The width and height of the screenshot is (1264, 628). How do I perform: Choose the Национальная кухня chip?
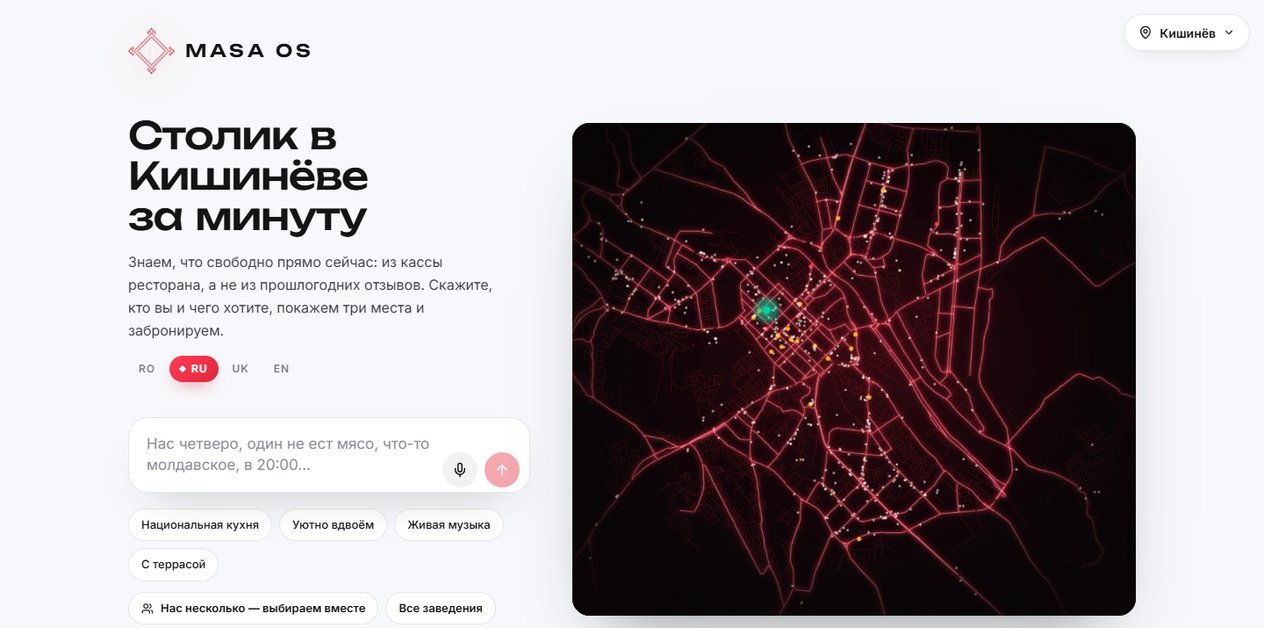click(200, 525)
